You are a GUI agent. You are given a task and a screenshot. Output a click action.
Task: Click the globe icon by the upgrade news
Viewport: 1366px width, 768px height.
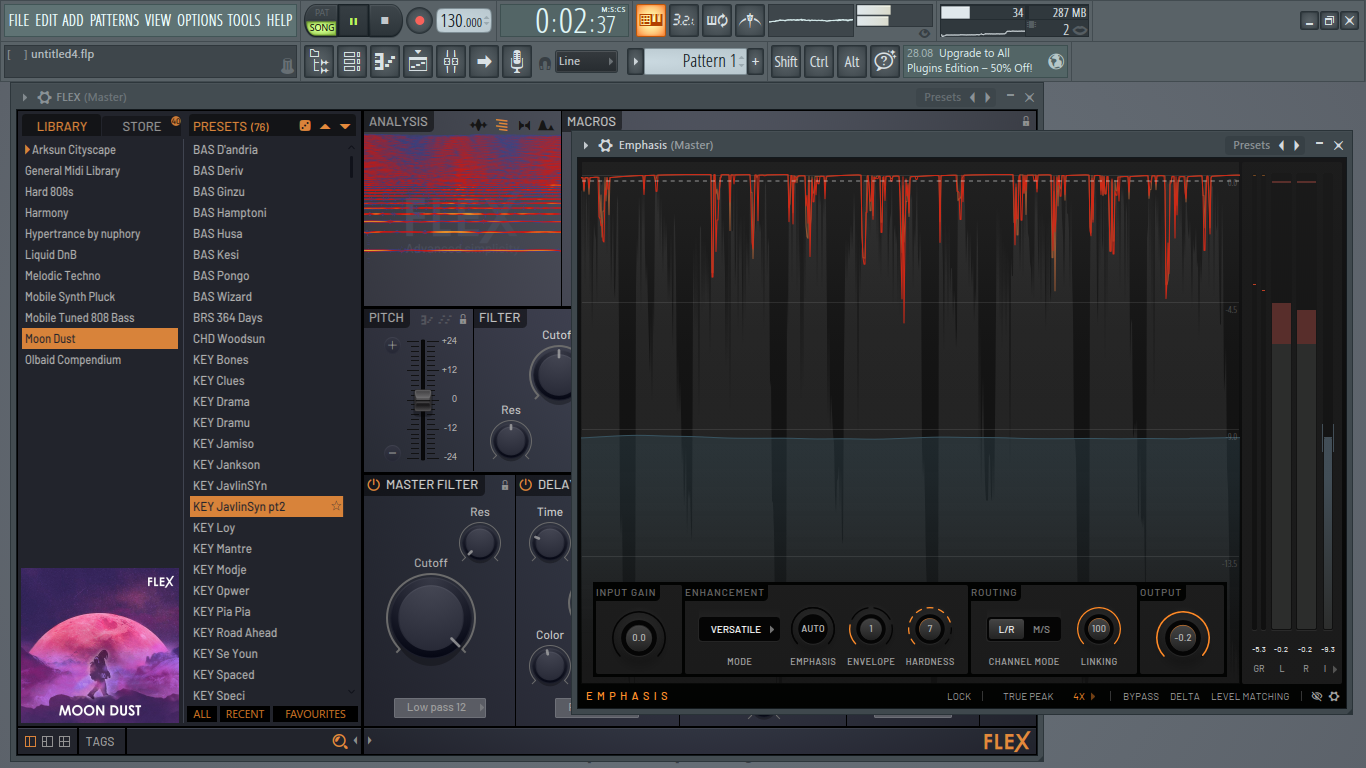[1056, 61]
